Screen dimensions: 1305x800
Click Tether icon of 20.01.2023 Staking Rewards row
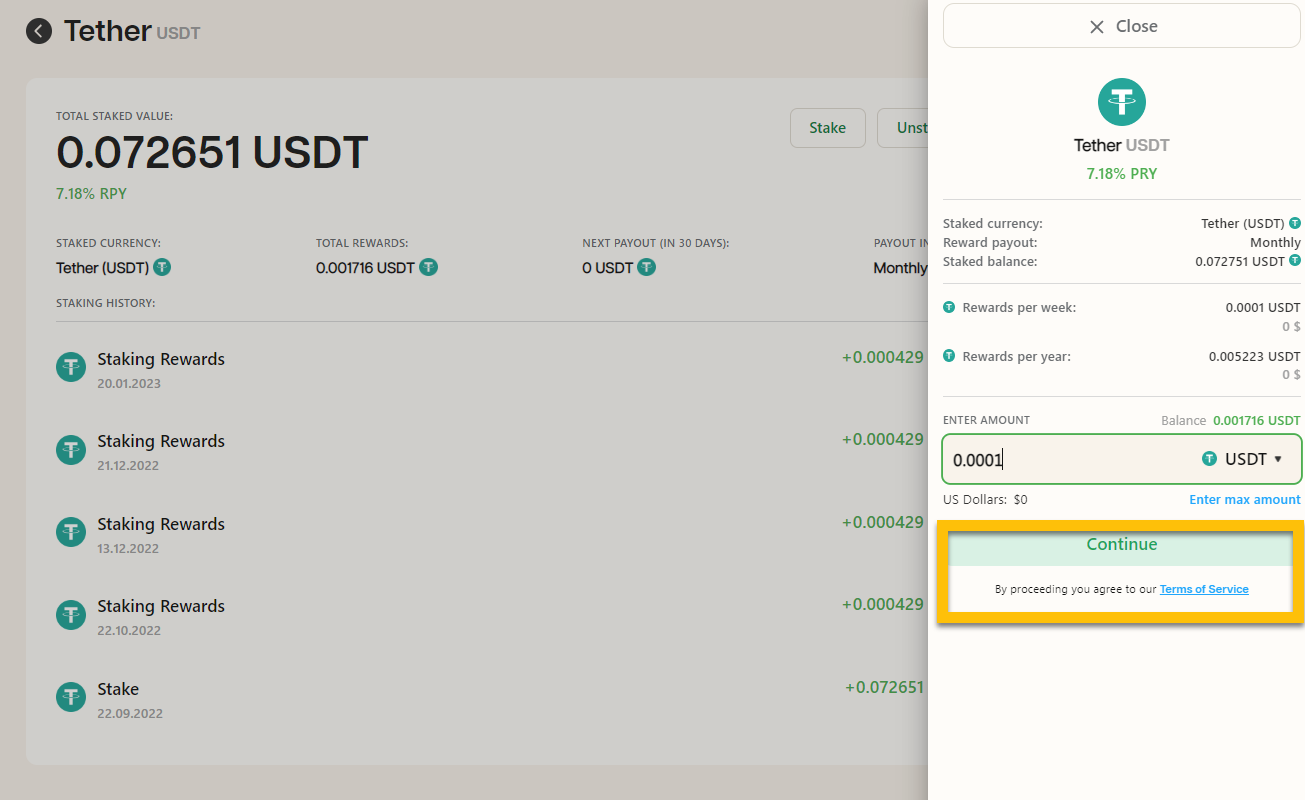coord(70,368)
